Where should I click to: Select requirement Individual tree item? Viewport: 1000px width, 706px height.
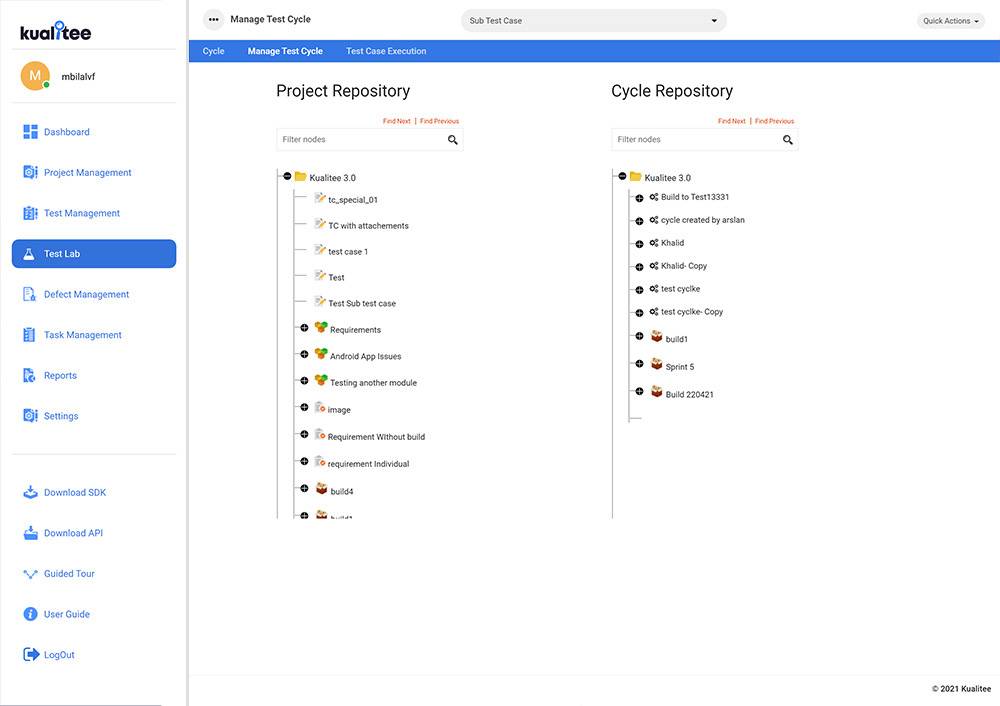(368, 464)
